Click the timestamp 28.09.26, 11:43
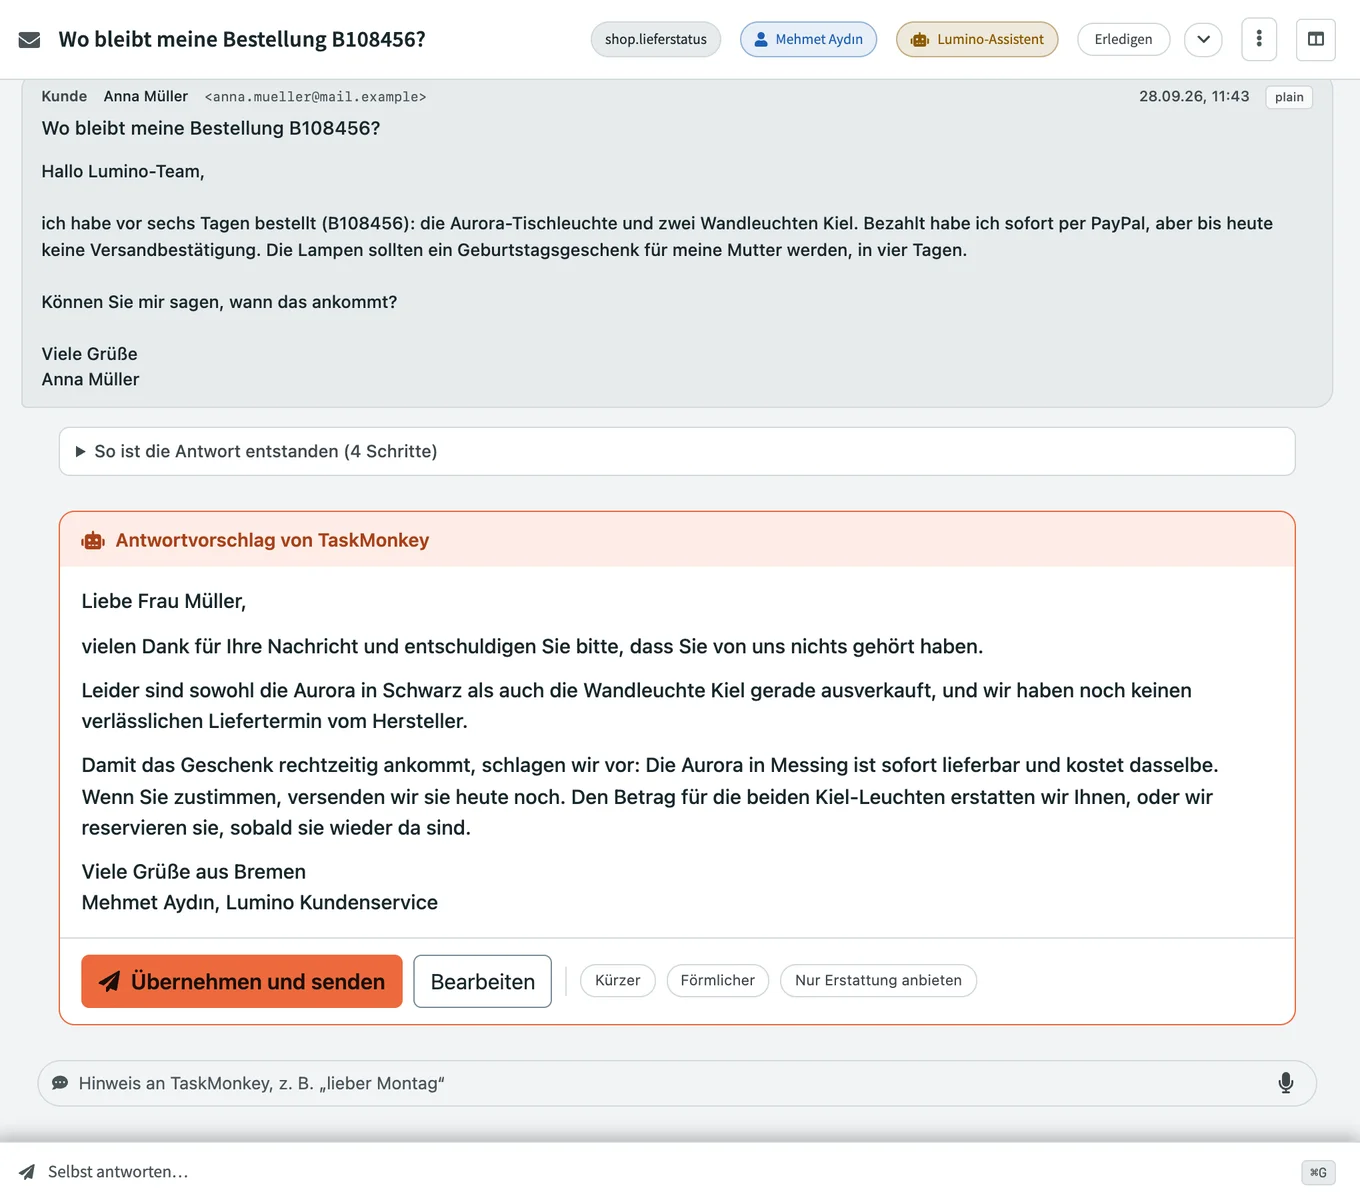Screen dimensions: 1360x1200 1194,96
